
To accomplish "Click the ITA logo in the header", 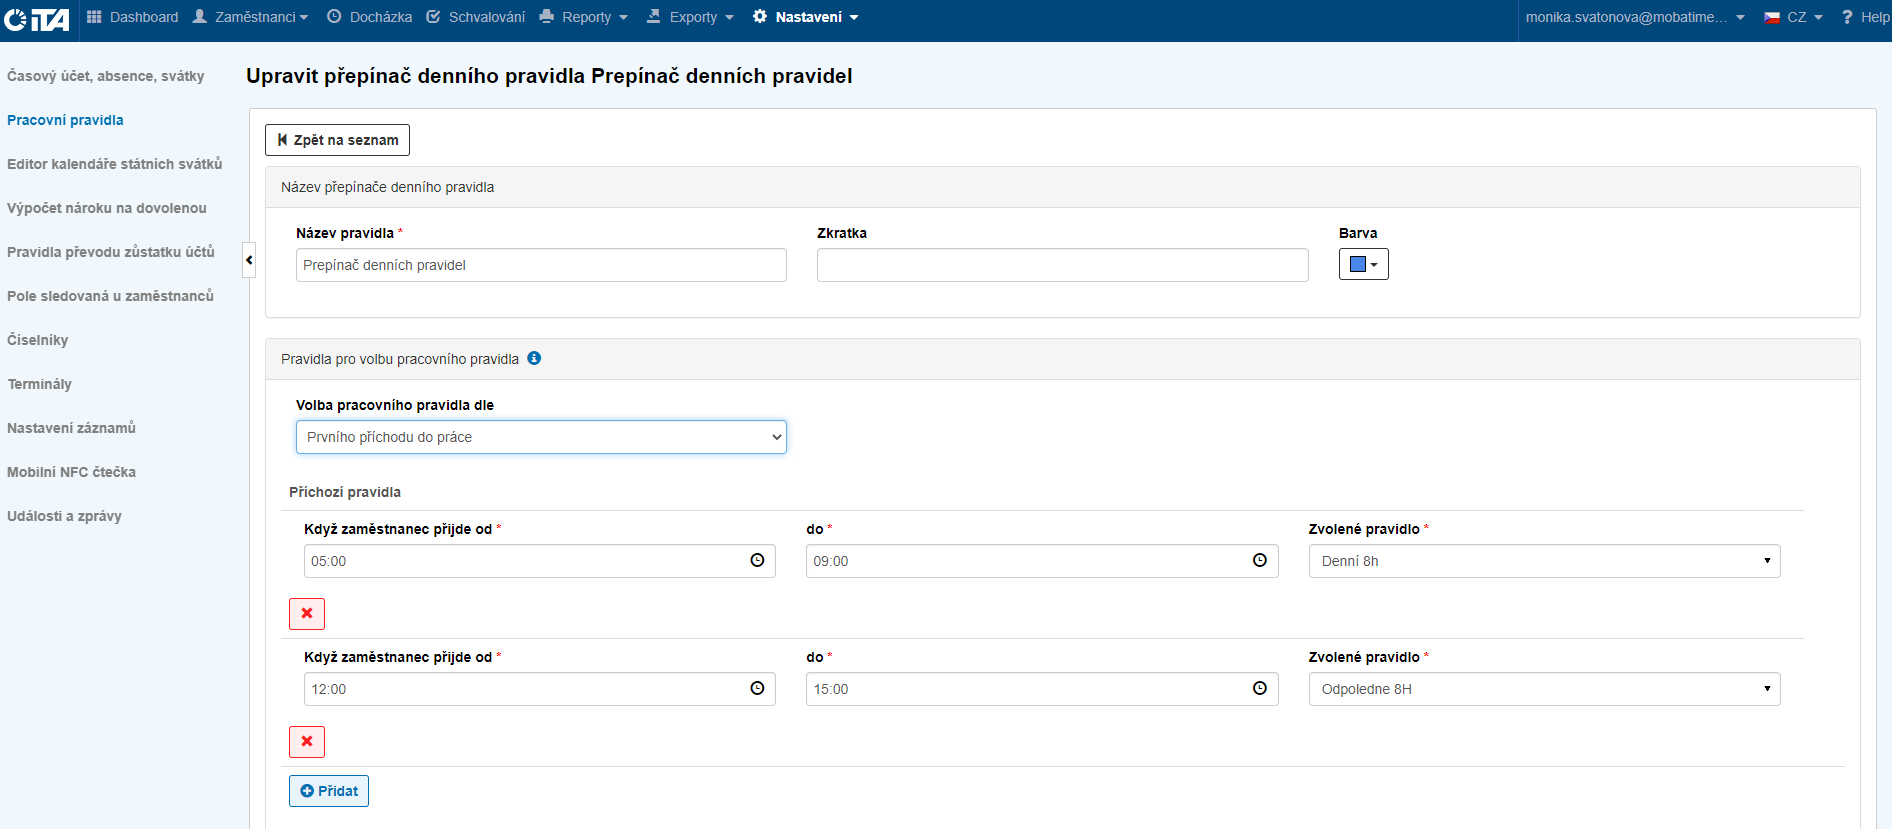I will [37, 19].
